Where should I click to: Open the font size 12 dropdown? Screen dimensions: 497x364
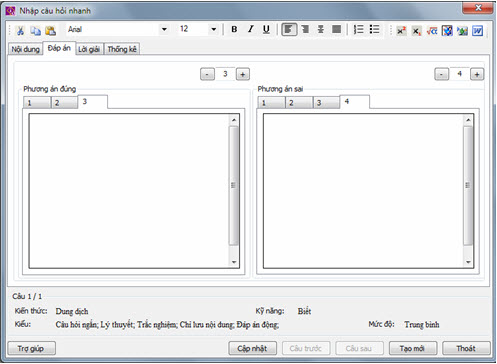[214, 29]
